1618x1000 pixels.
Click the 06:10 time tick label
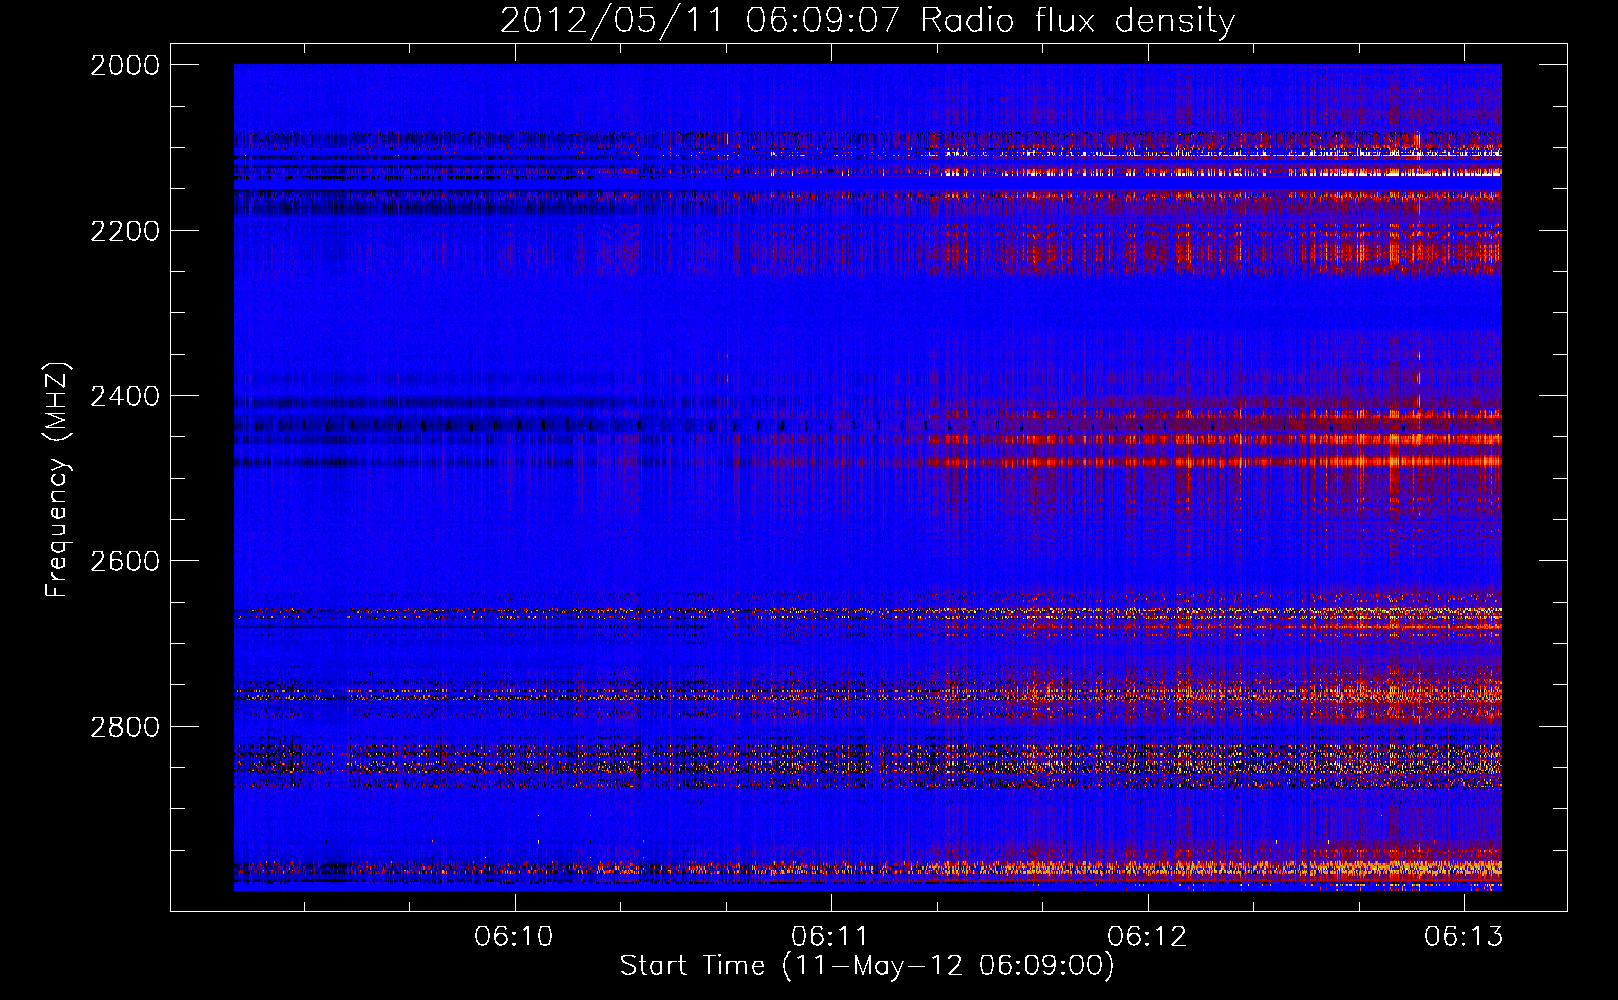point(514,936)
